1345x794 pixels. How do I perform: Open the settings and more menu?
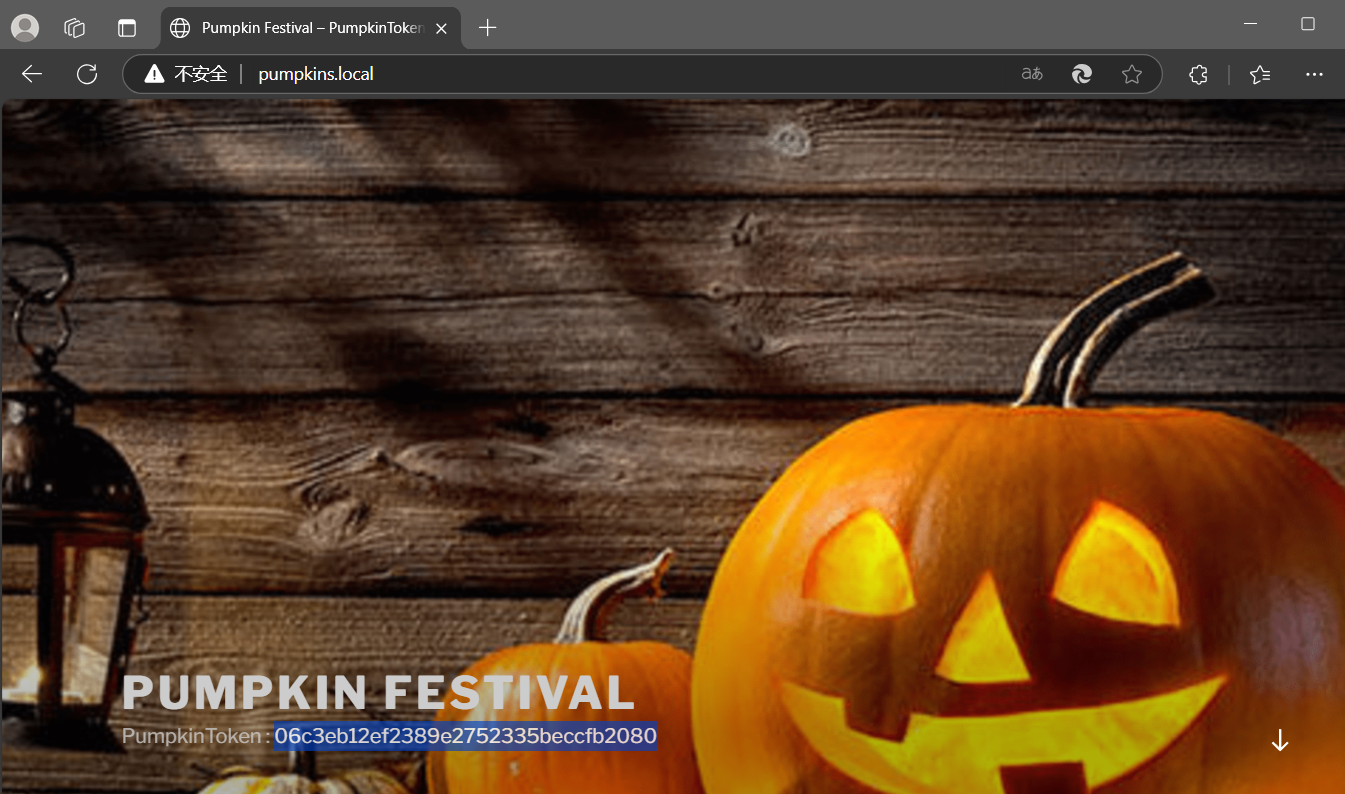[1314, 74]
